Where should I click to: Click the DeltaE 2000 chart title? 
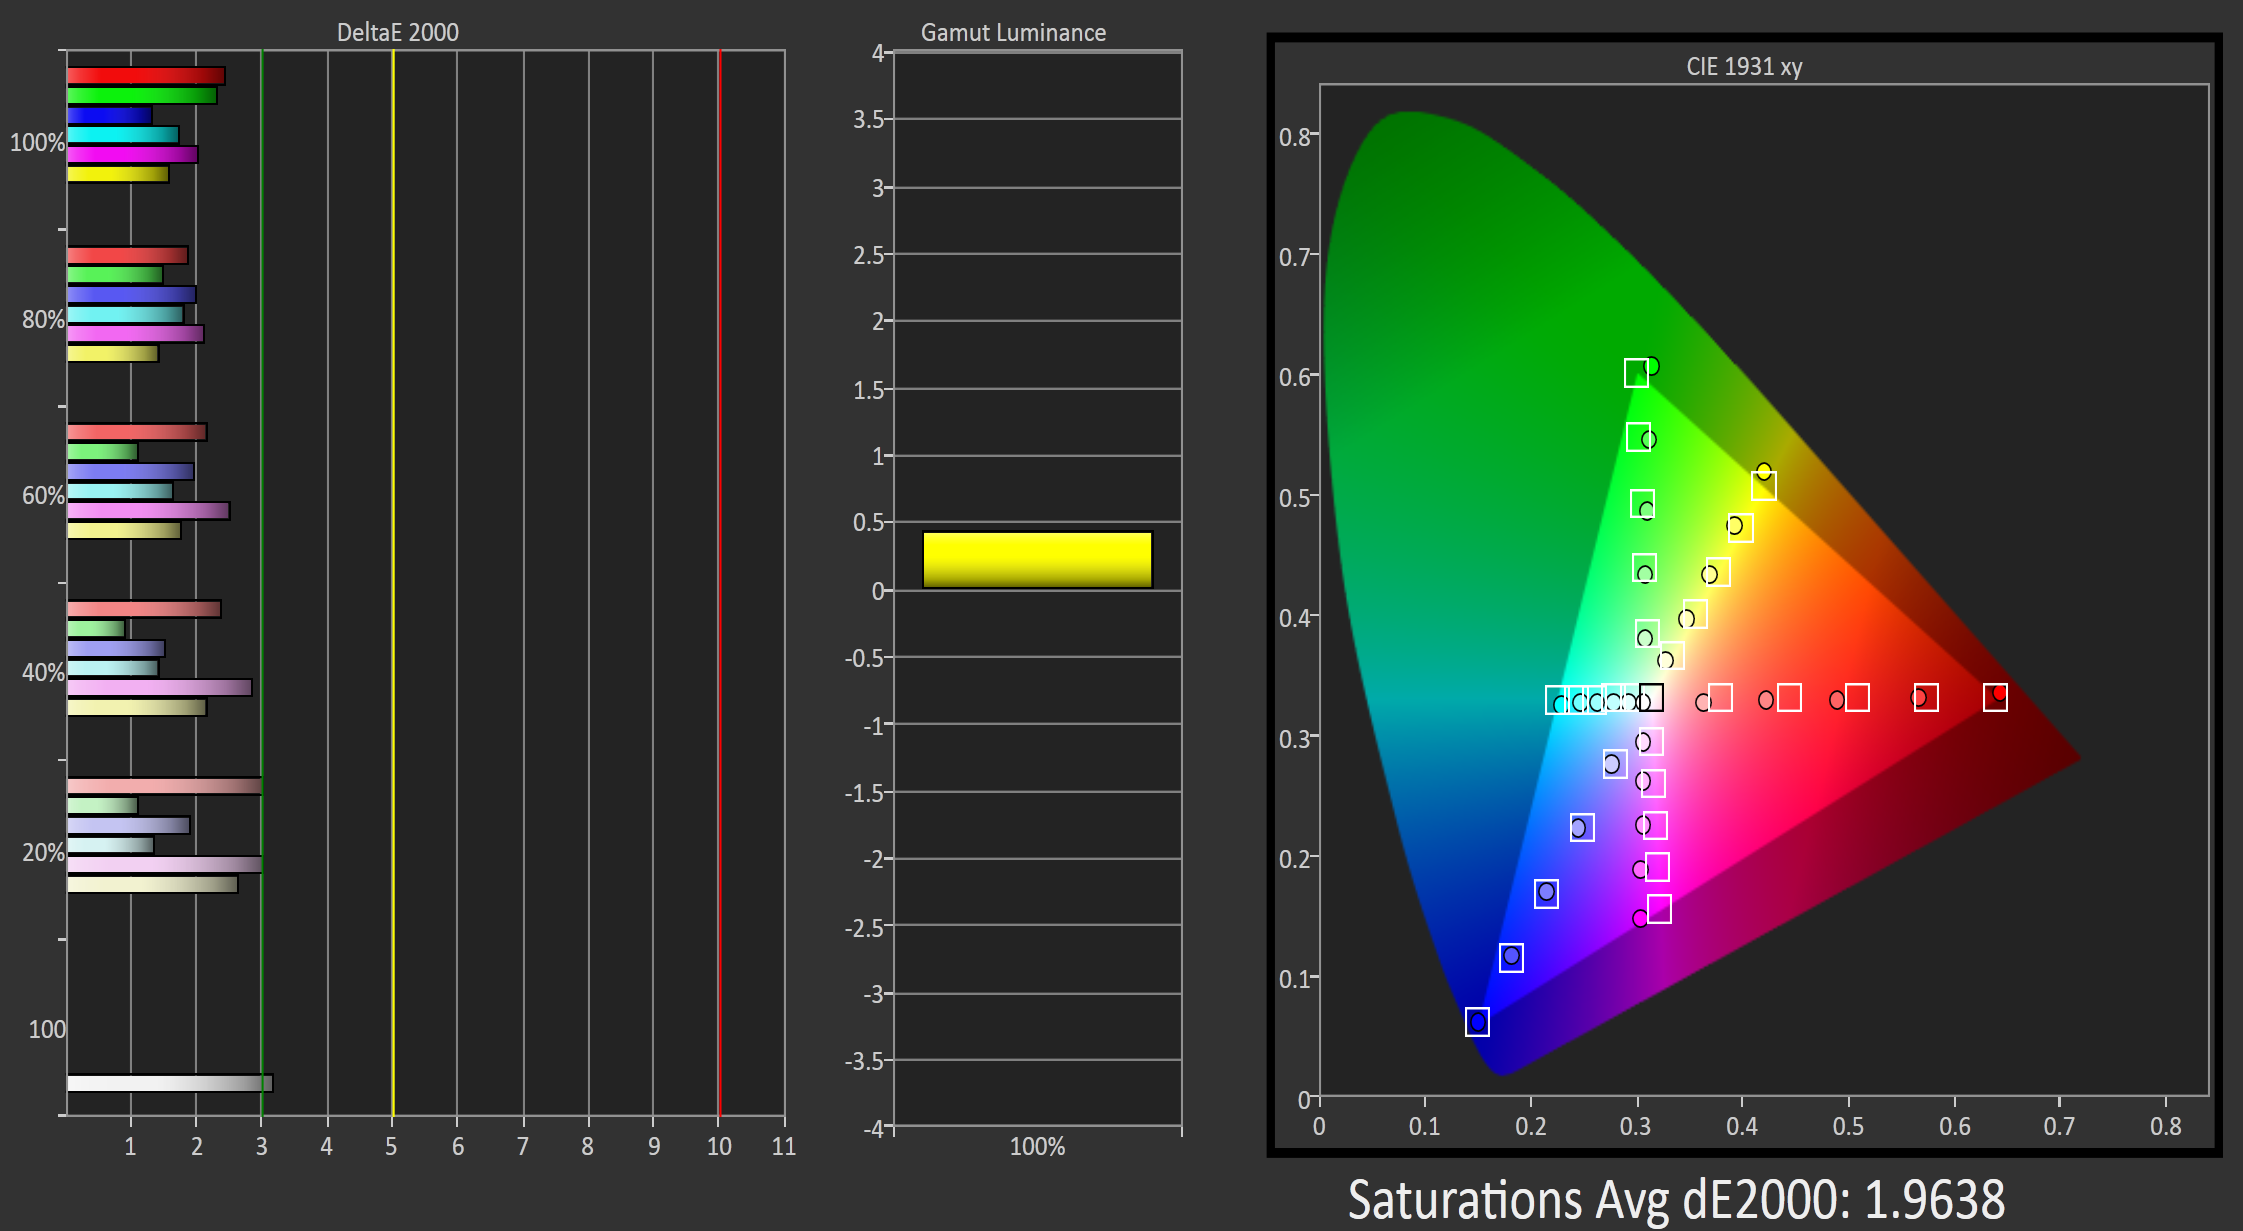pyautogui.click(x=397, y=32)
